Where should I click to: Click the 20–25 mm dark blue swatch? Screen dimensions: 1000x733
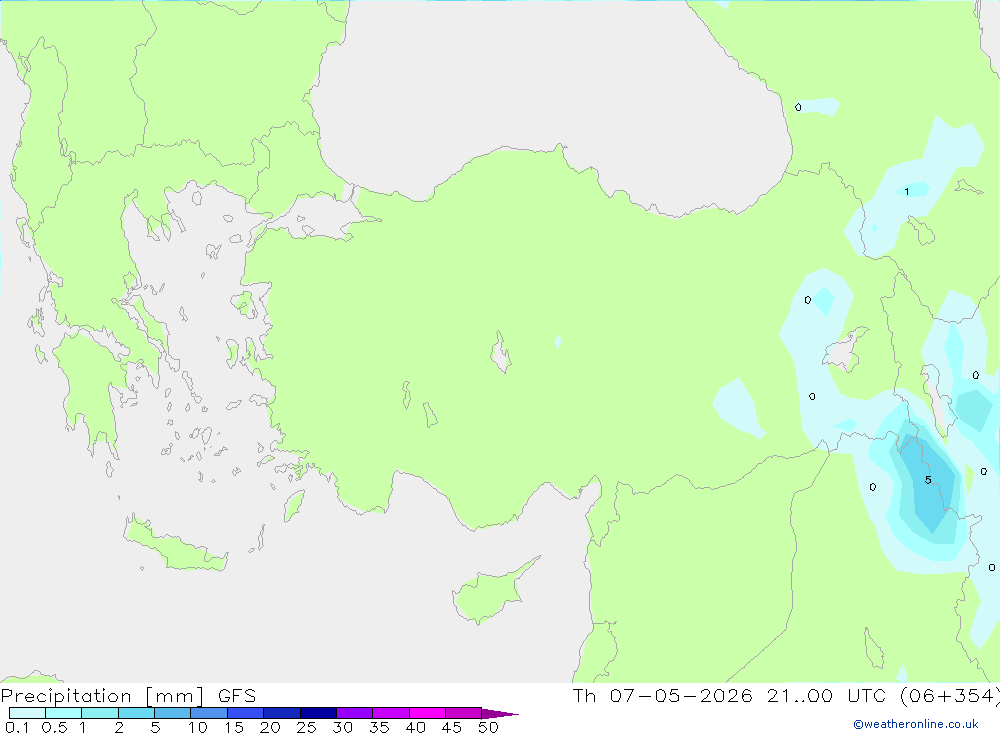282,713
